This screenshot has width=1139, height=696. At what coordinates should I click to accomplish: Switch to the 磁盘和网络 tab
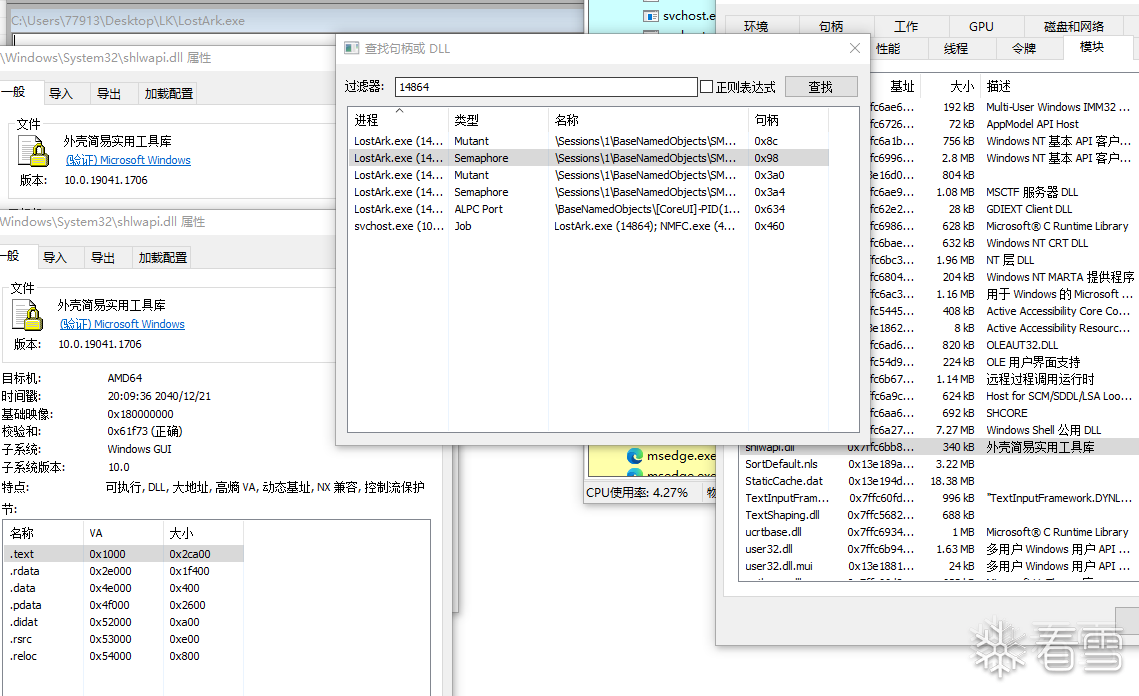pyautogui.click(x=1074, y=27)
